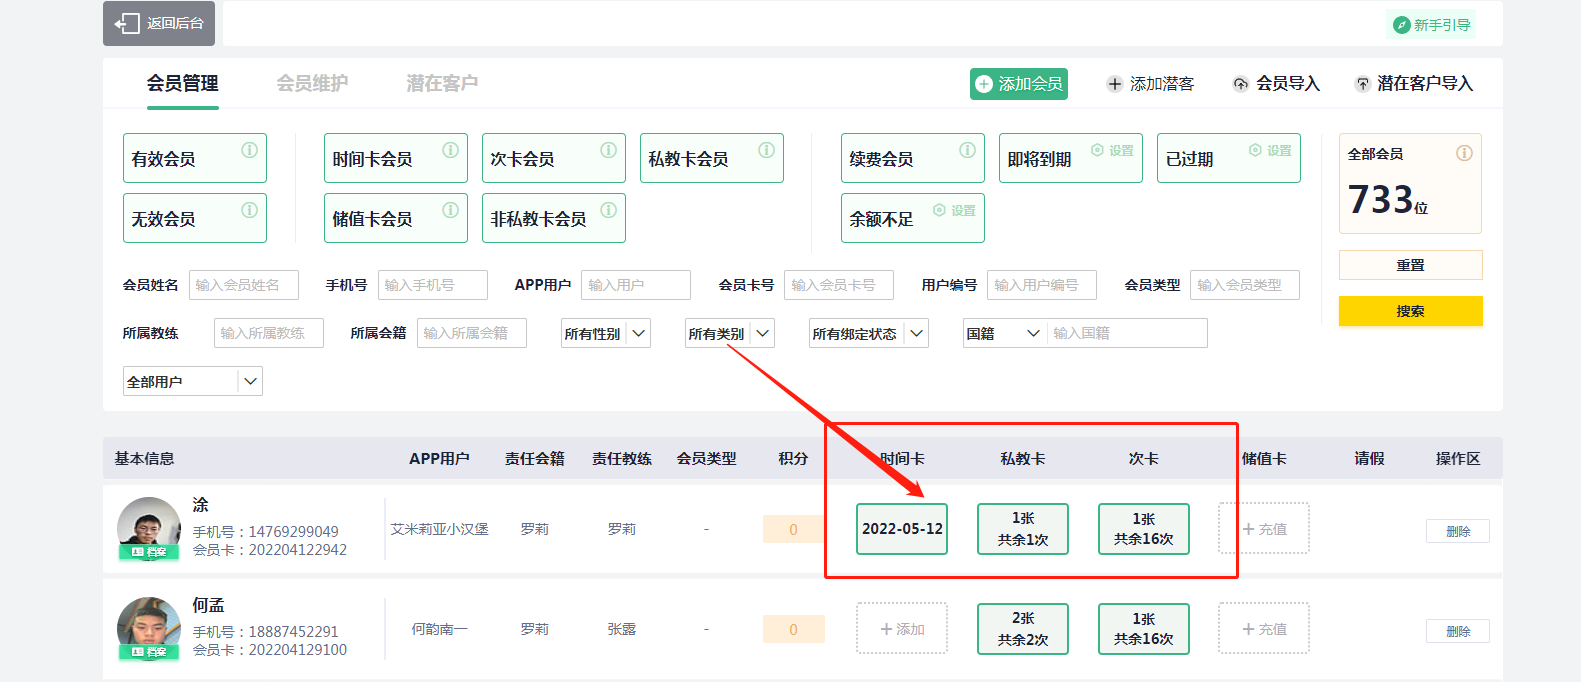This screenshot has width=1581, height=682.
Task: Select the 已过期 filter card
Action: point(1228,158)
